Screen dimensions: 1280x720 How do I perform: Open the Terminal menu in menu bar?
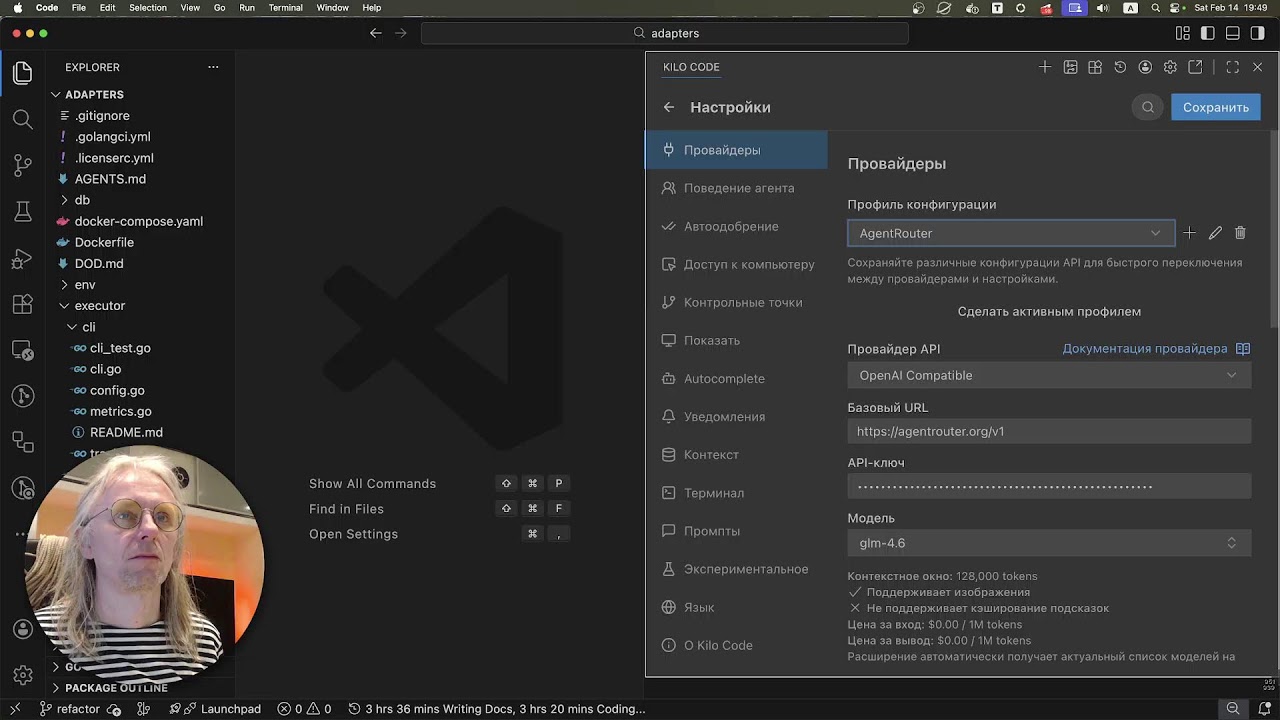(285, 8)
